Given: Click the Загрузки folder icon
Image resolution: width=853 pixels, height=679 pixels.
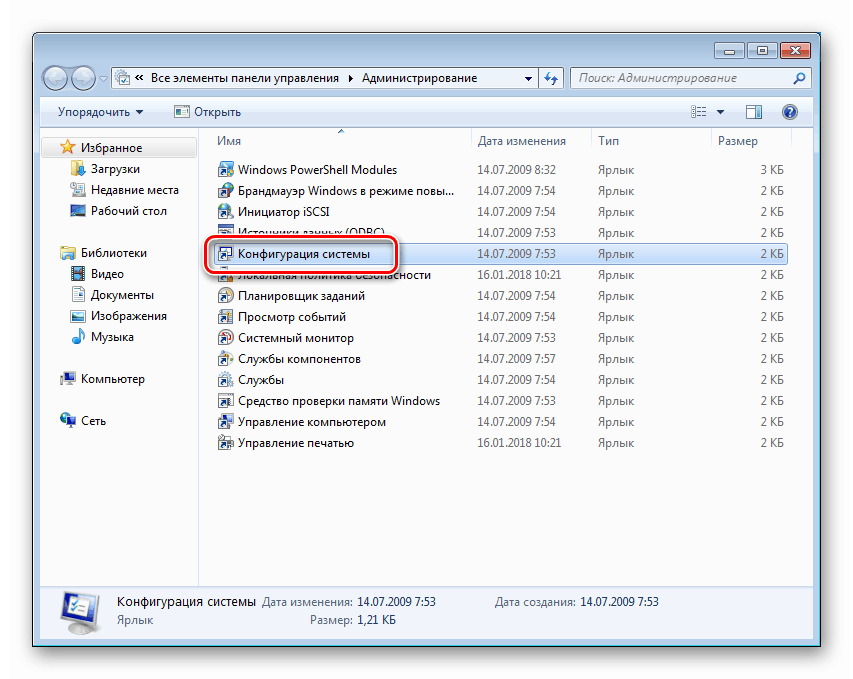Looking at the screenshot, I should click(78, 169).
